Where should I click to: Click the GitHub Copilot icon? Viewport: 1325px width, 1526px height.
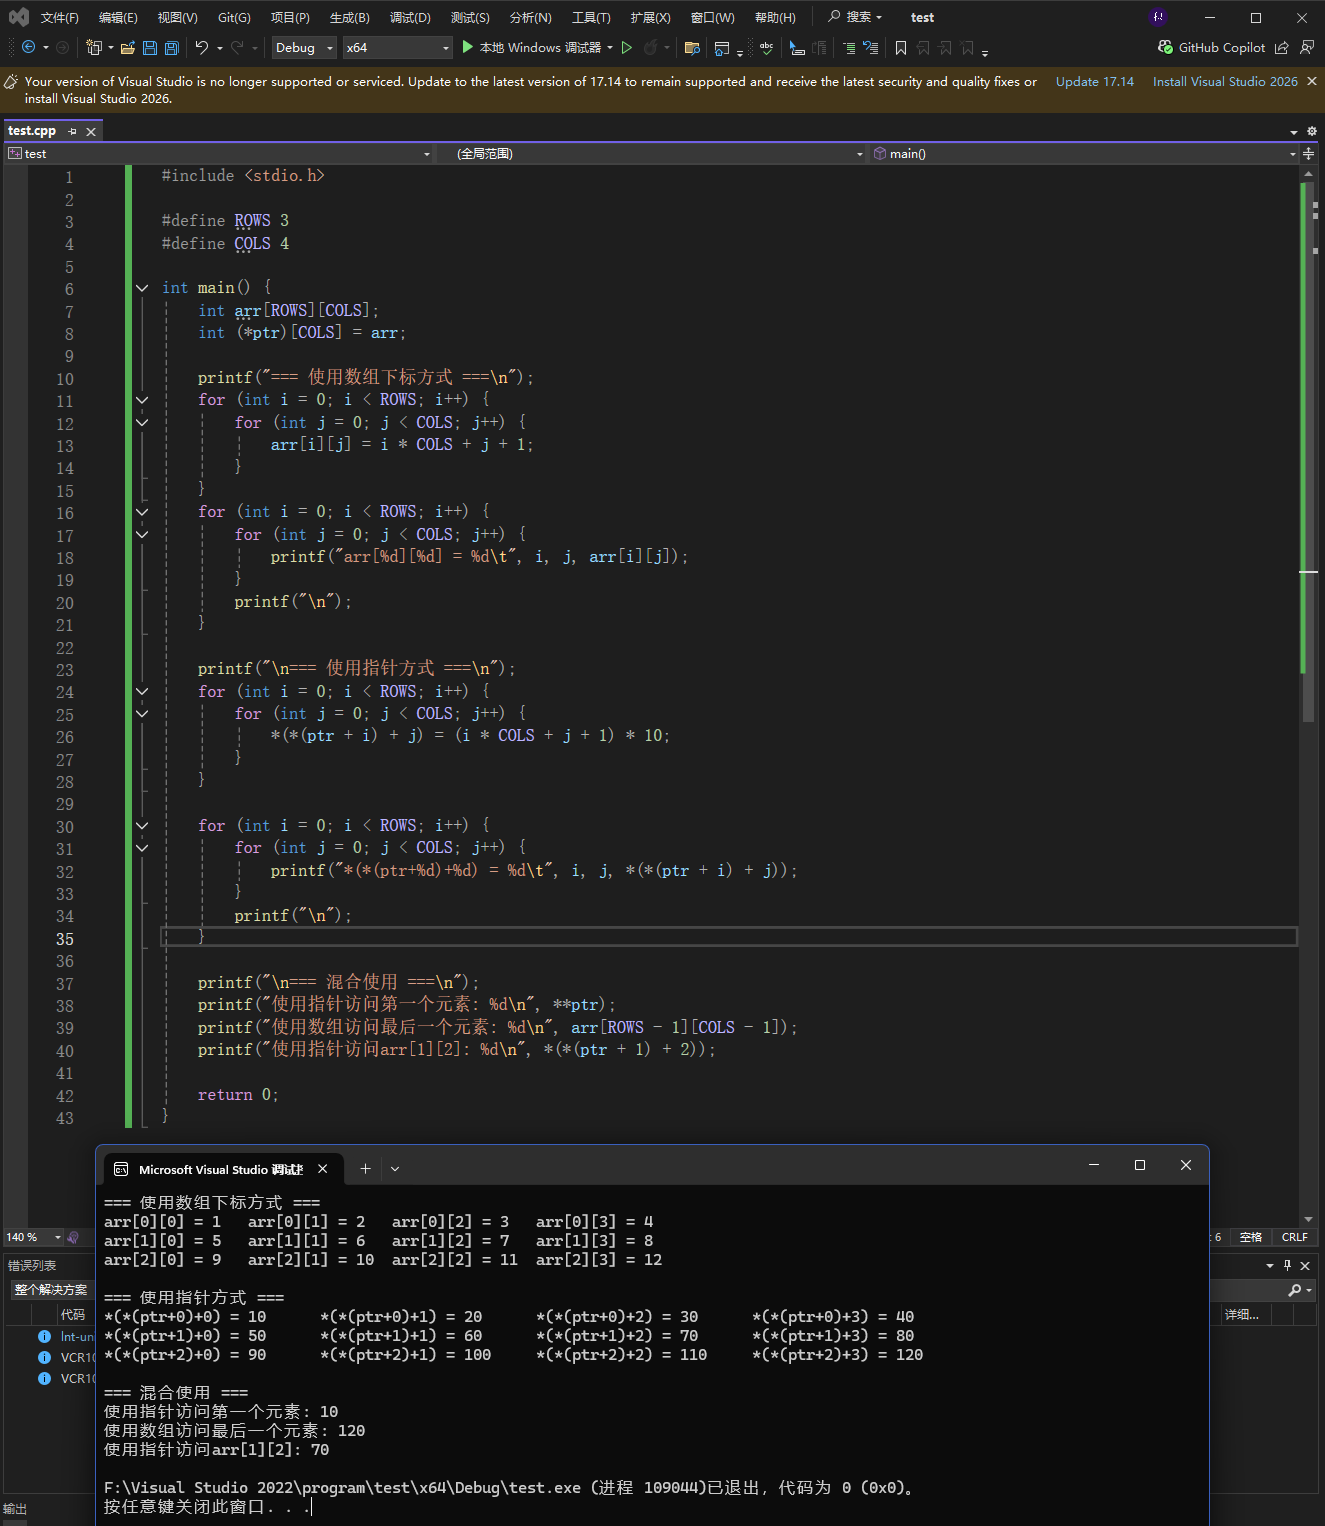point(1165,47)
